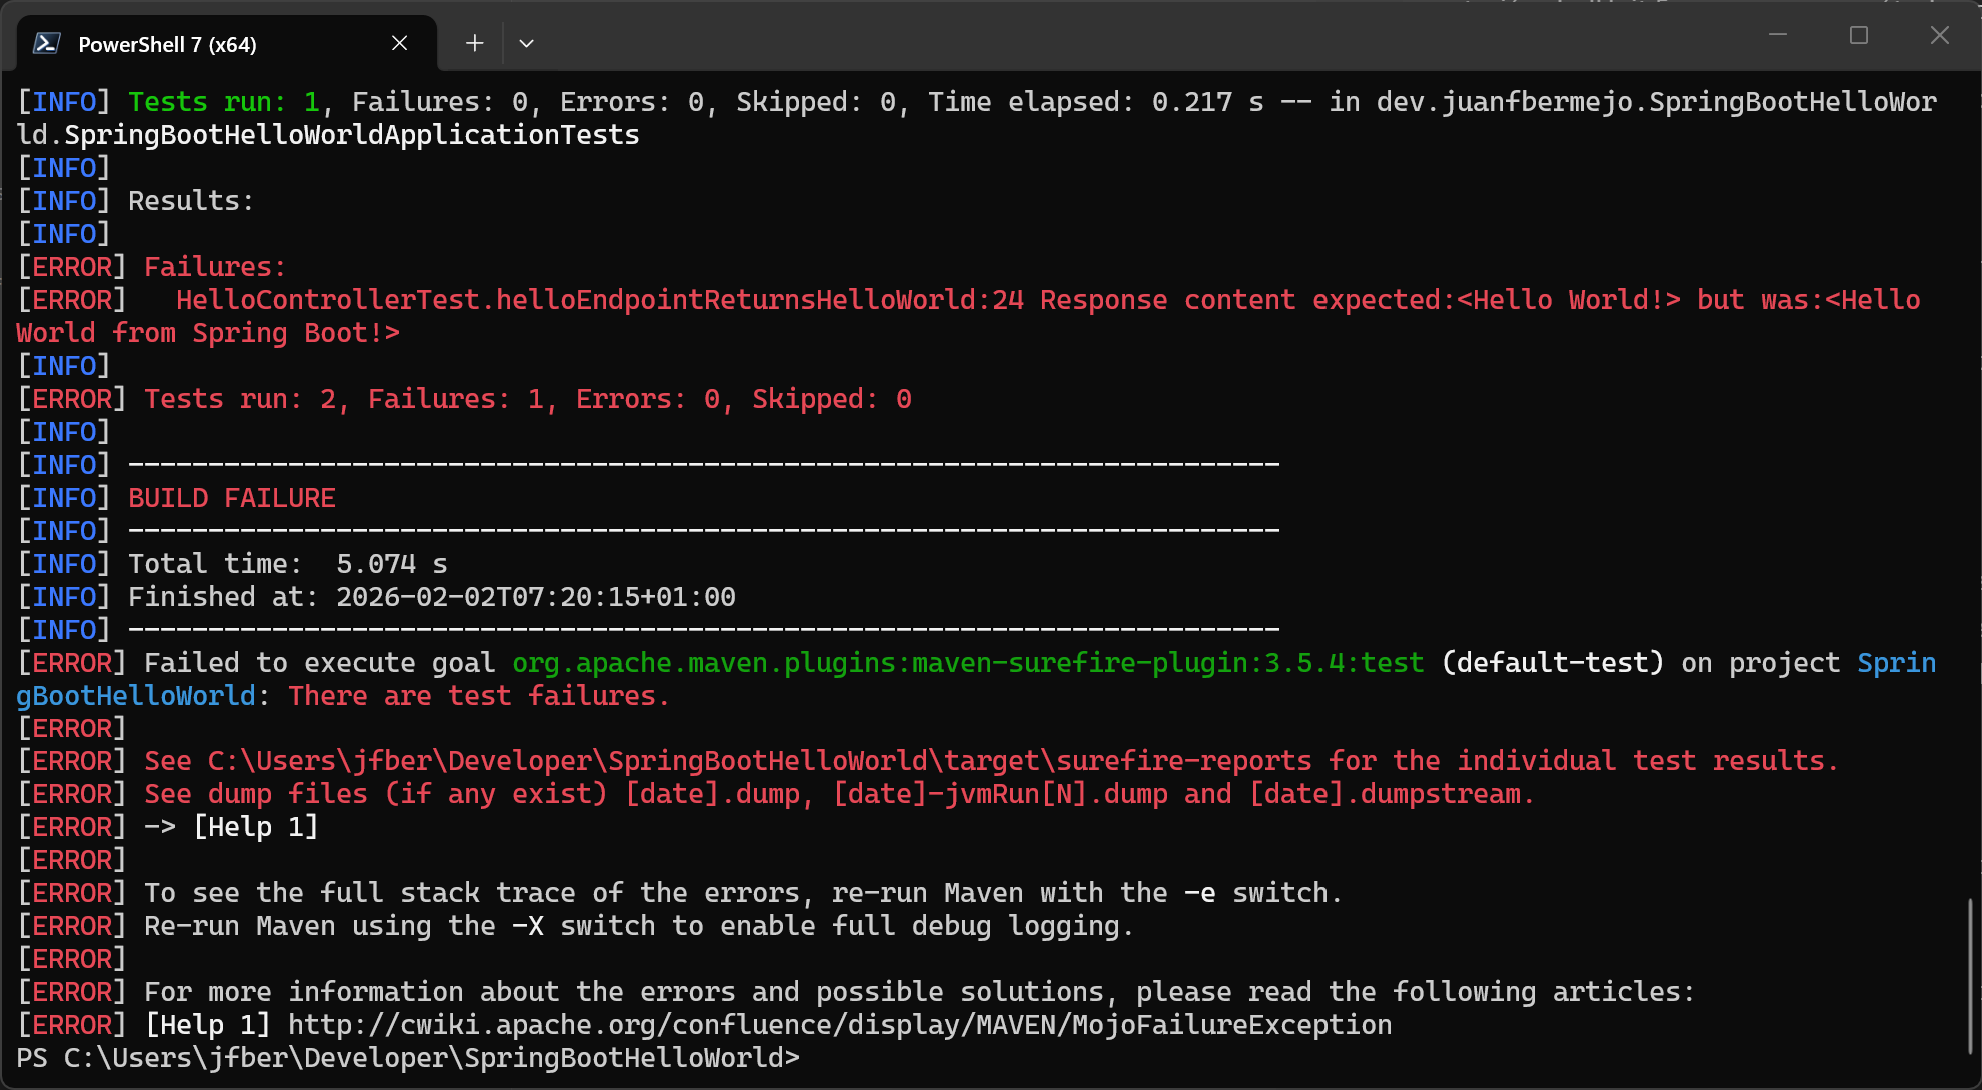
Task: Open the MojoFailureException help article link
Action: [x=837, y=1024]
